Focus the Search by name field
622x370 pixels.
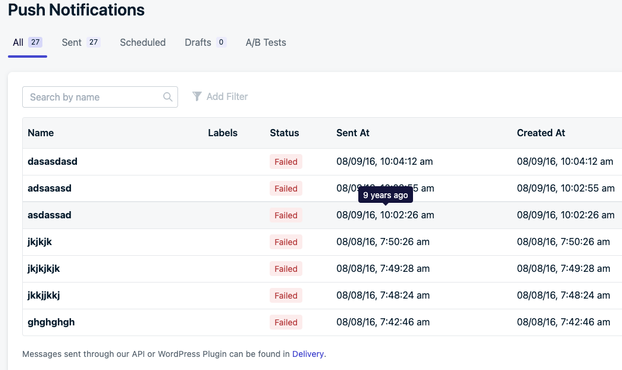coord(100,97)
